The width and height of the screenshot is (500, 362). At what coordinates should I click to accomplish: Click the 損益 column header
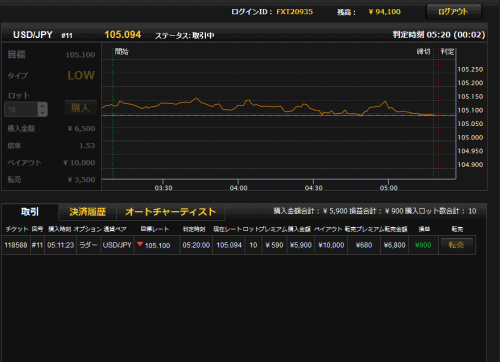pyautogui.click(x=424, y=229)
